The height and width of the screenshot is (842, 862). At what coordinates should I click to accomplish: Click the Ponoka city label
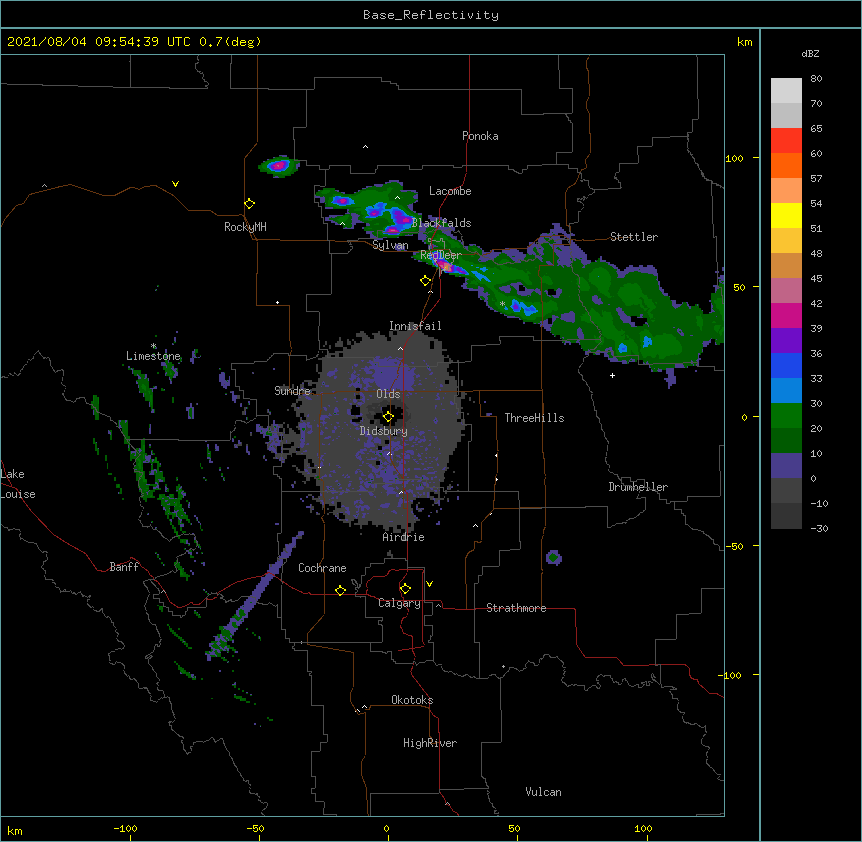(480, 136)
